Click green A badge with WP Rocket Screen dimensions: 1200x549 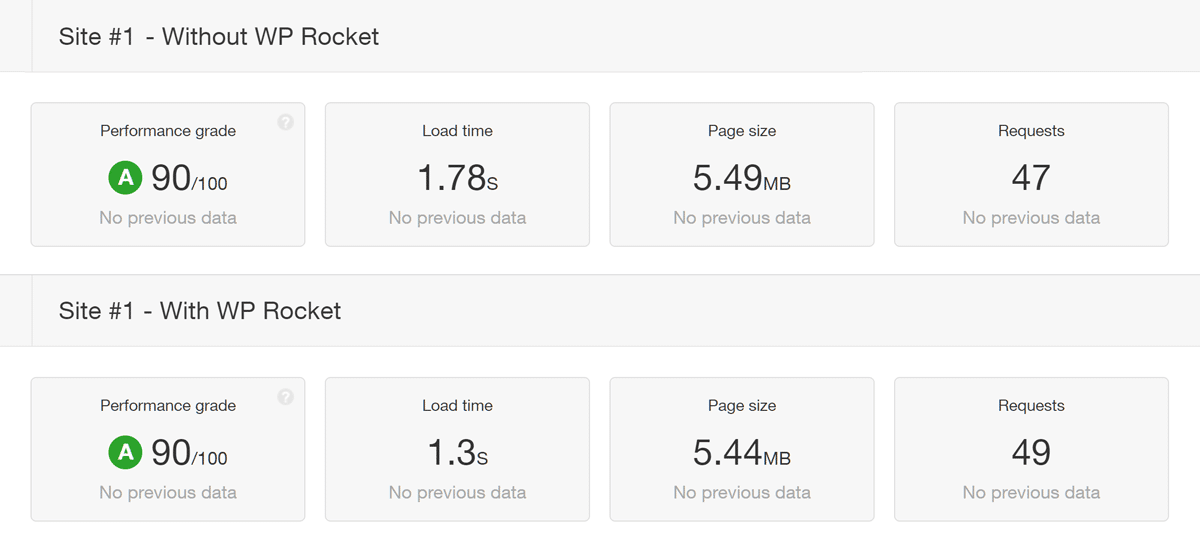pyautogui.click(x=125, y=453)
